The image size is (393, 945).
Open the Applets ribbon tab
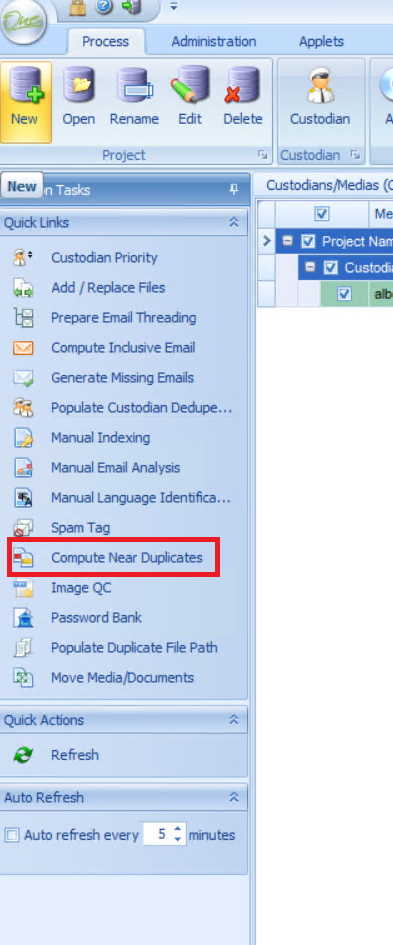pos(321,42)
